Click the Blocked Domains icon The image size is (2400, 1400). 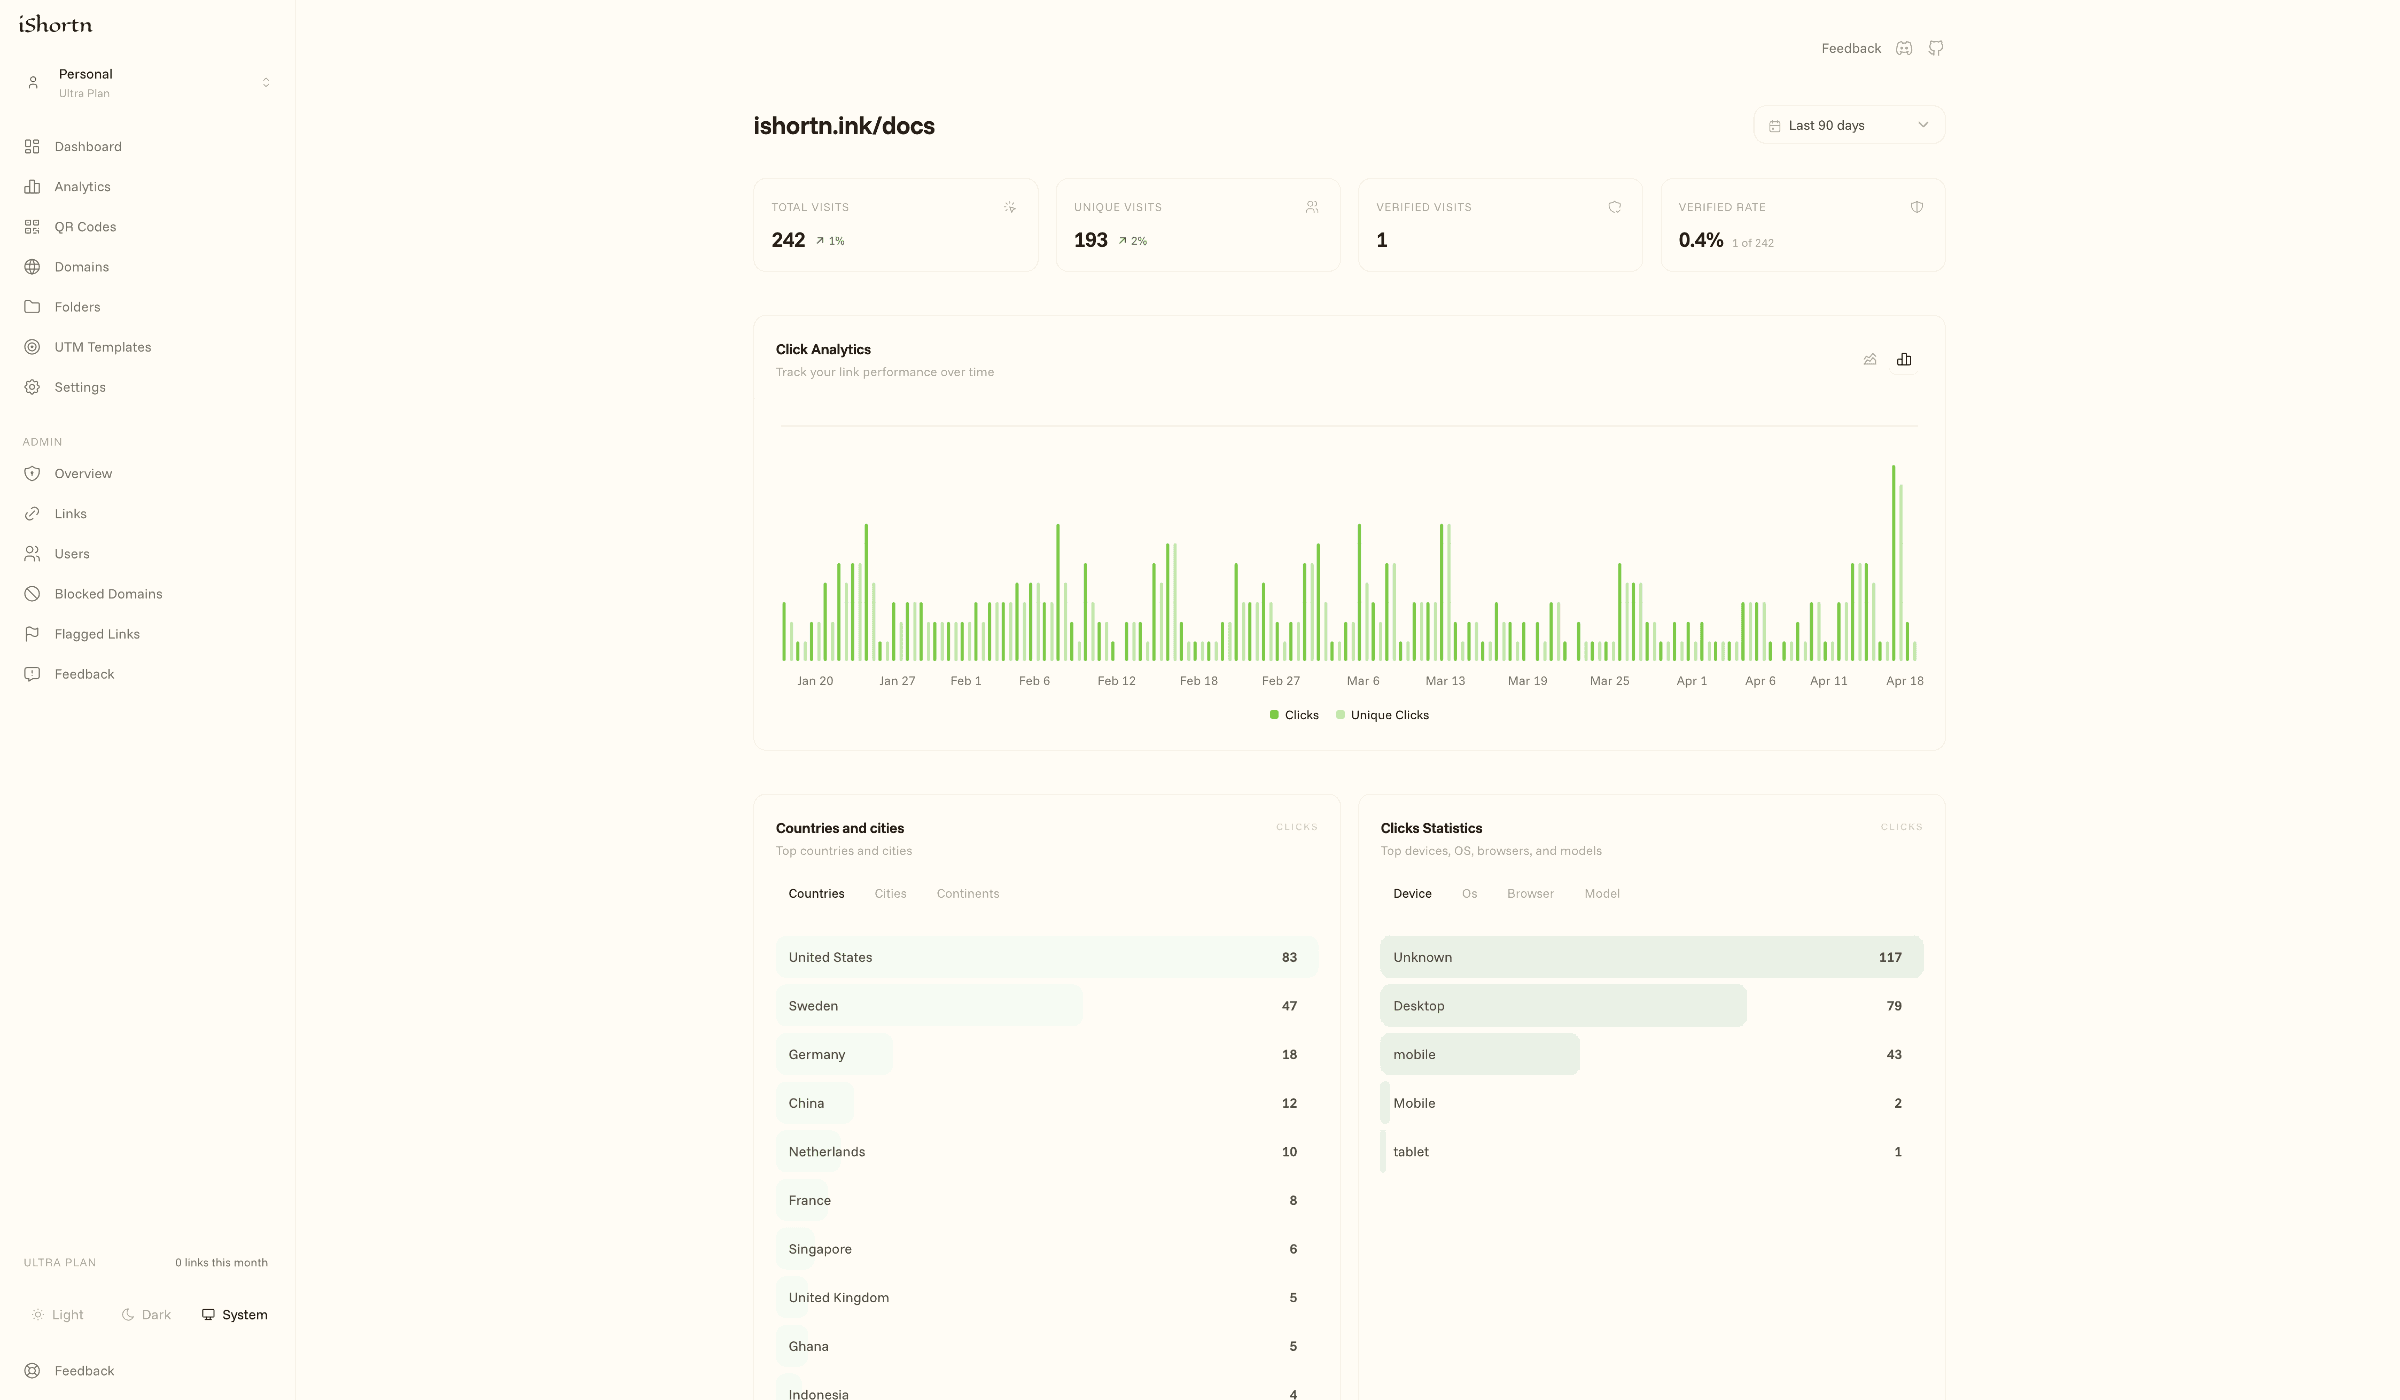coord(33,593)
